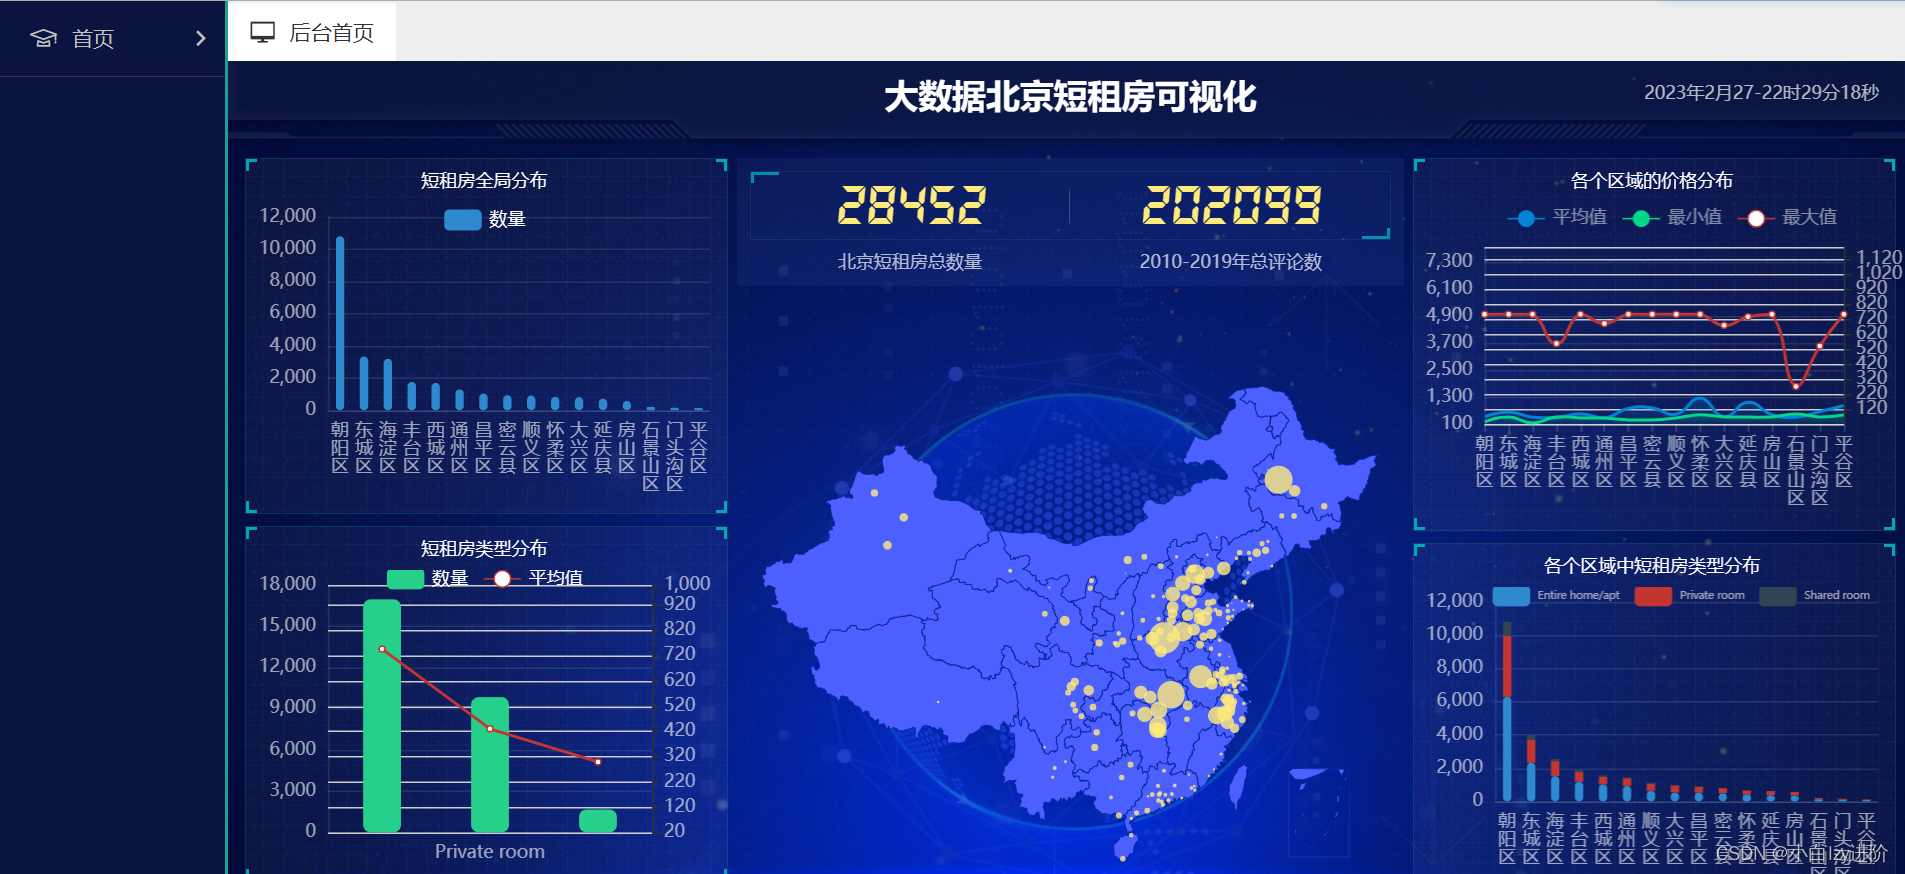Expand the 首页 sidebar menu chevron
1905x874 pixels.
click(x=200, y=38)
